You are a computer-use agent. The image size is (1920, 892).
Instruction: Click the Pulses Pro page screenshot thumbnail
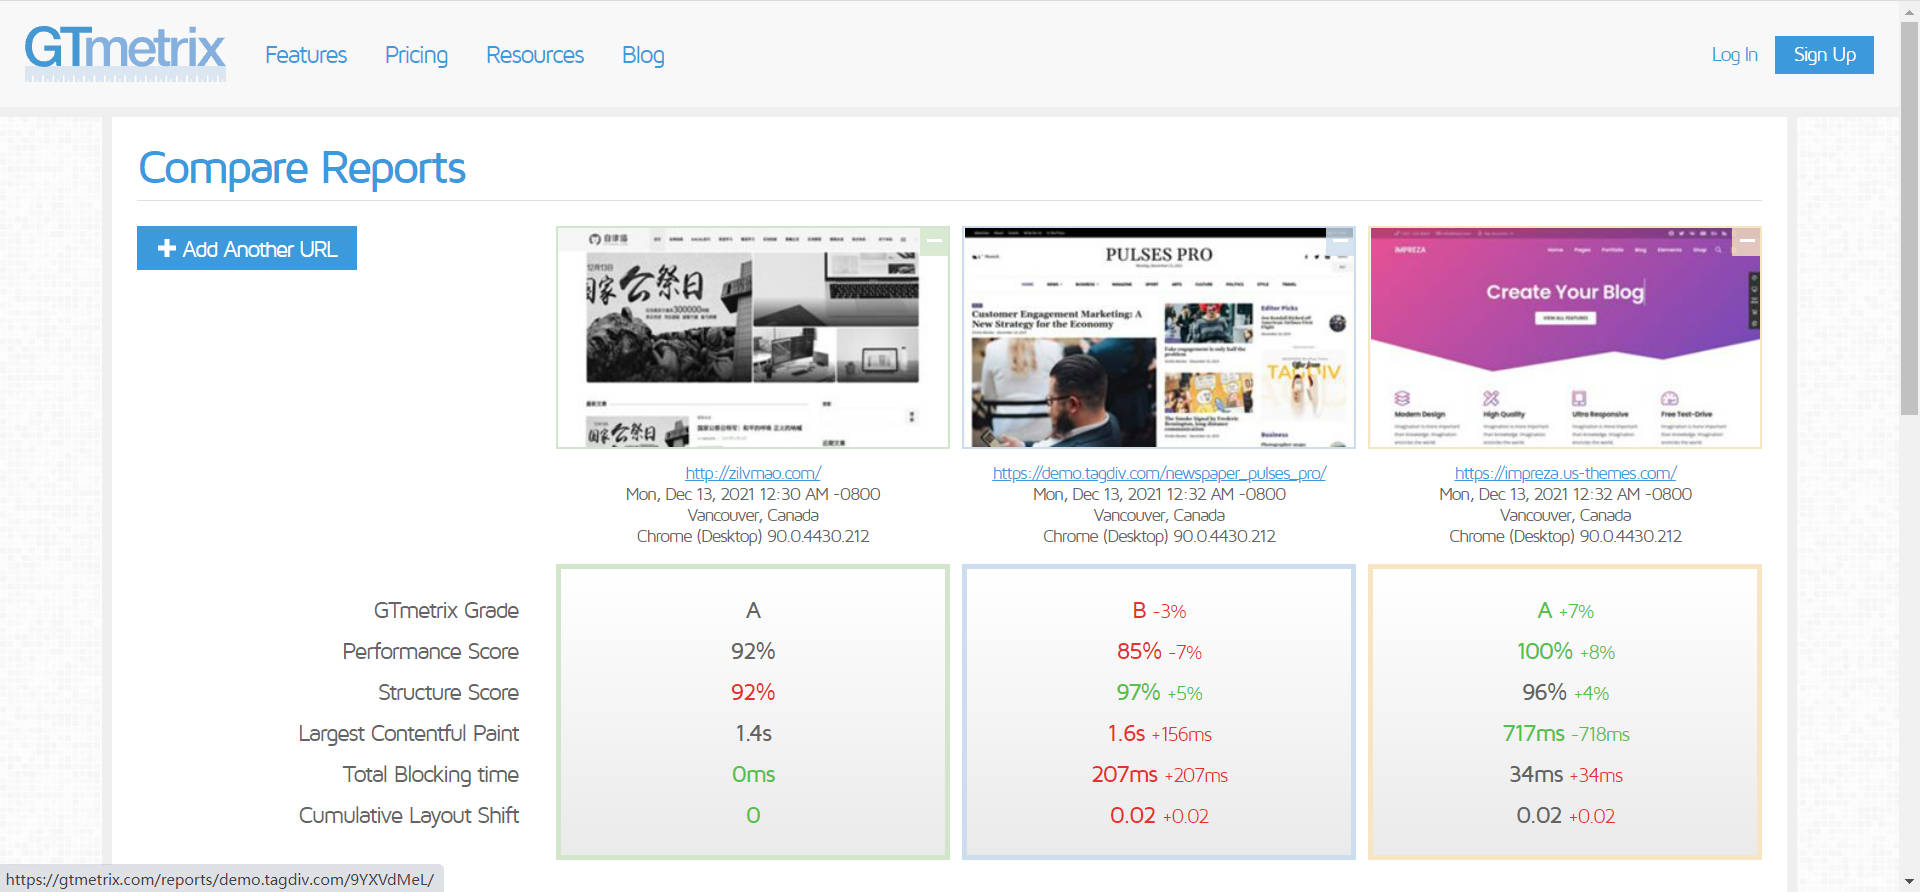[x=1159, y=338]
